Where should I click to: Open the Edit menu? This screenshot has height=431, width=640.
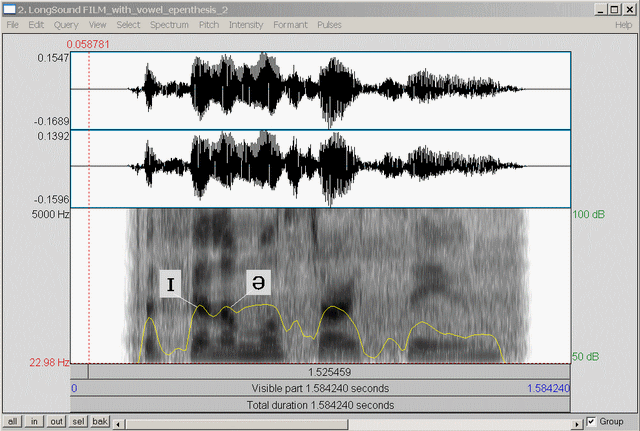36,24
